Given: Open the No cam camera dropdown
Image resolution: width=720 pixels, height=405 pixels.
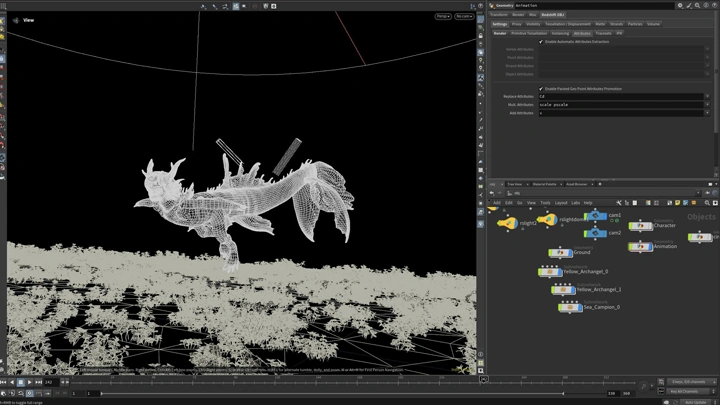Looking at the screenshot, I should point(464,16).
